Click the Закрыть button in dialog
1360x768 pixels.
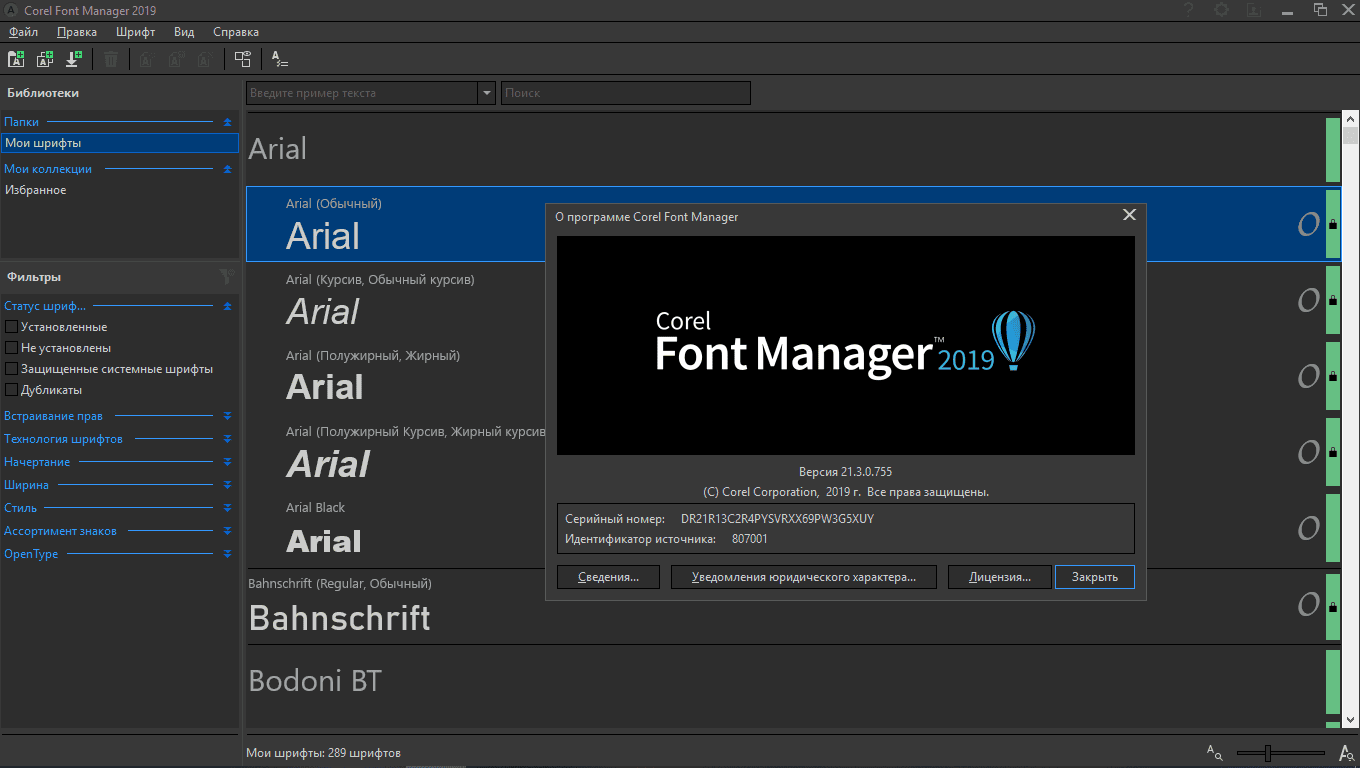(1095, 577)
